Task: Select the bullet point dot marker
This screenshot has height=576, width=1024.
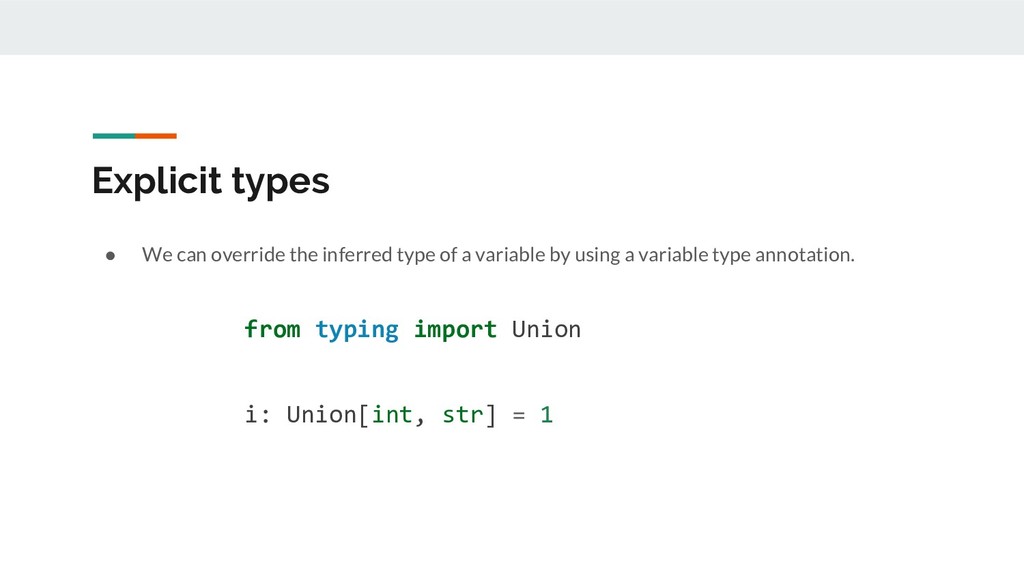Action: tap(112, 255)
